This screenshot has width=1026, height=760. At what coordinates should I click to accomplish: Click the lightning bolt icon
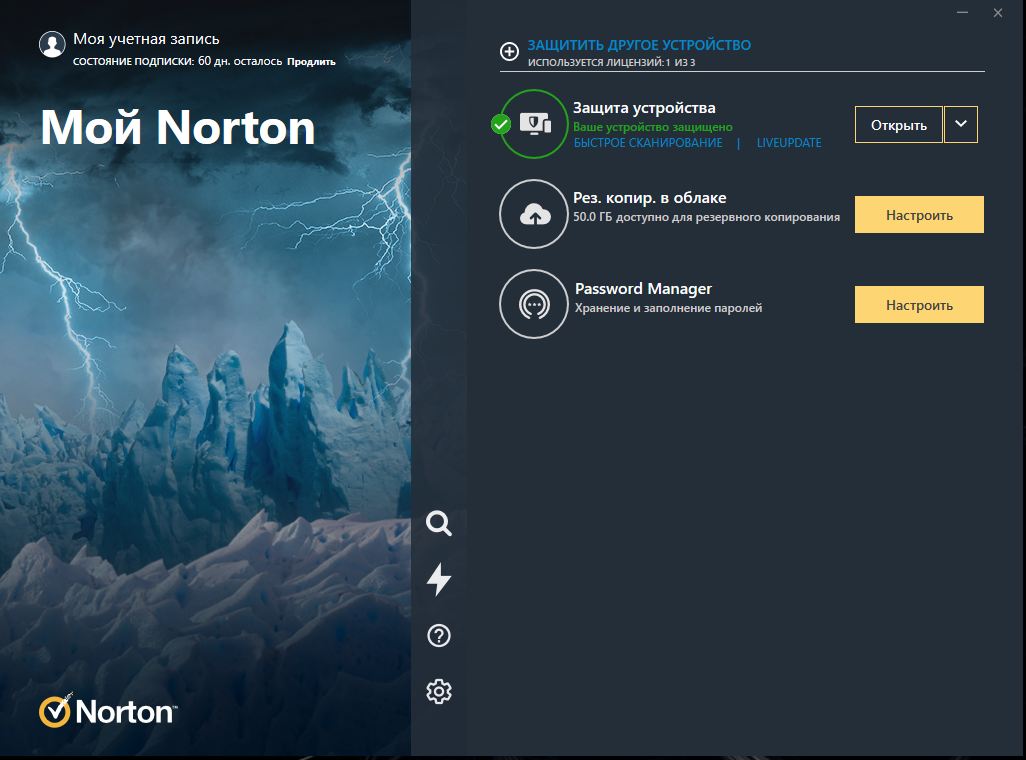tap(438, 579)
